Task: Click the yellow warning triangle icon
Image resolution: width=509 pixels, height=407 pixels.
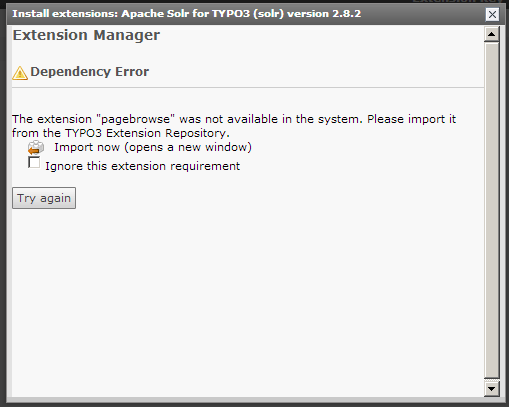Action: pos(20,73)
